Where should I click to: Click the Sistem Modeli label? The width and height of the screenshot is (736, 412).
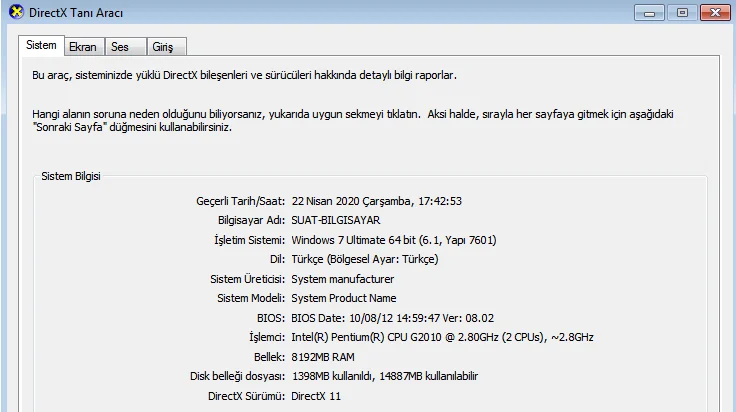(x=251, y=298)
